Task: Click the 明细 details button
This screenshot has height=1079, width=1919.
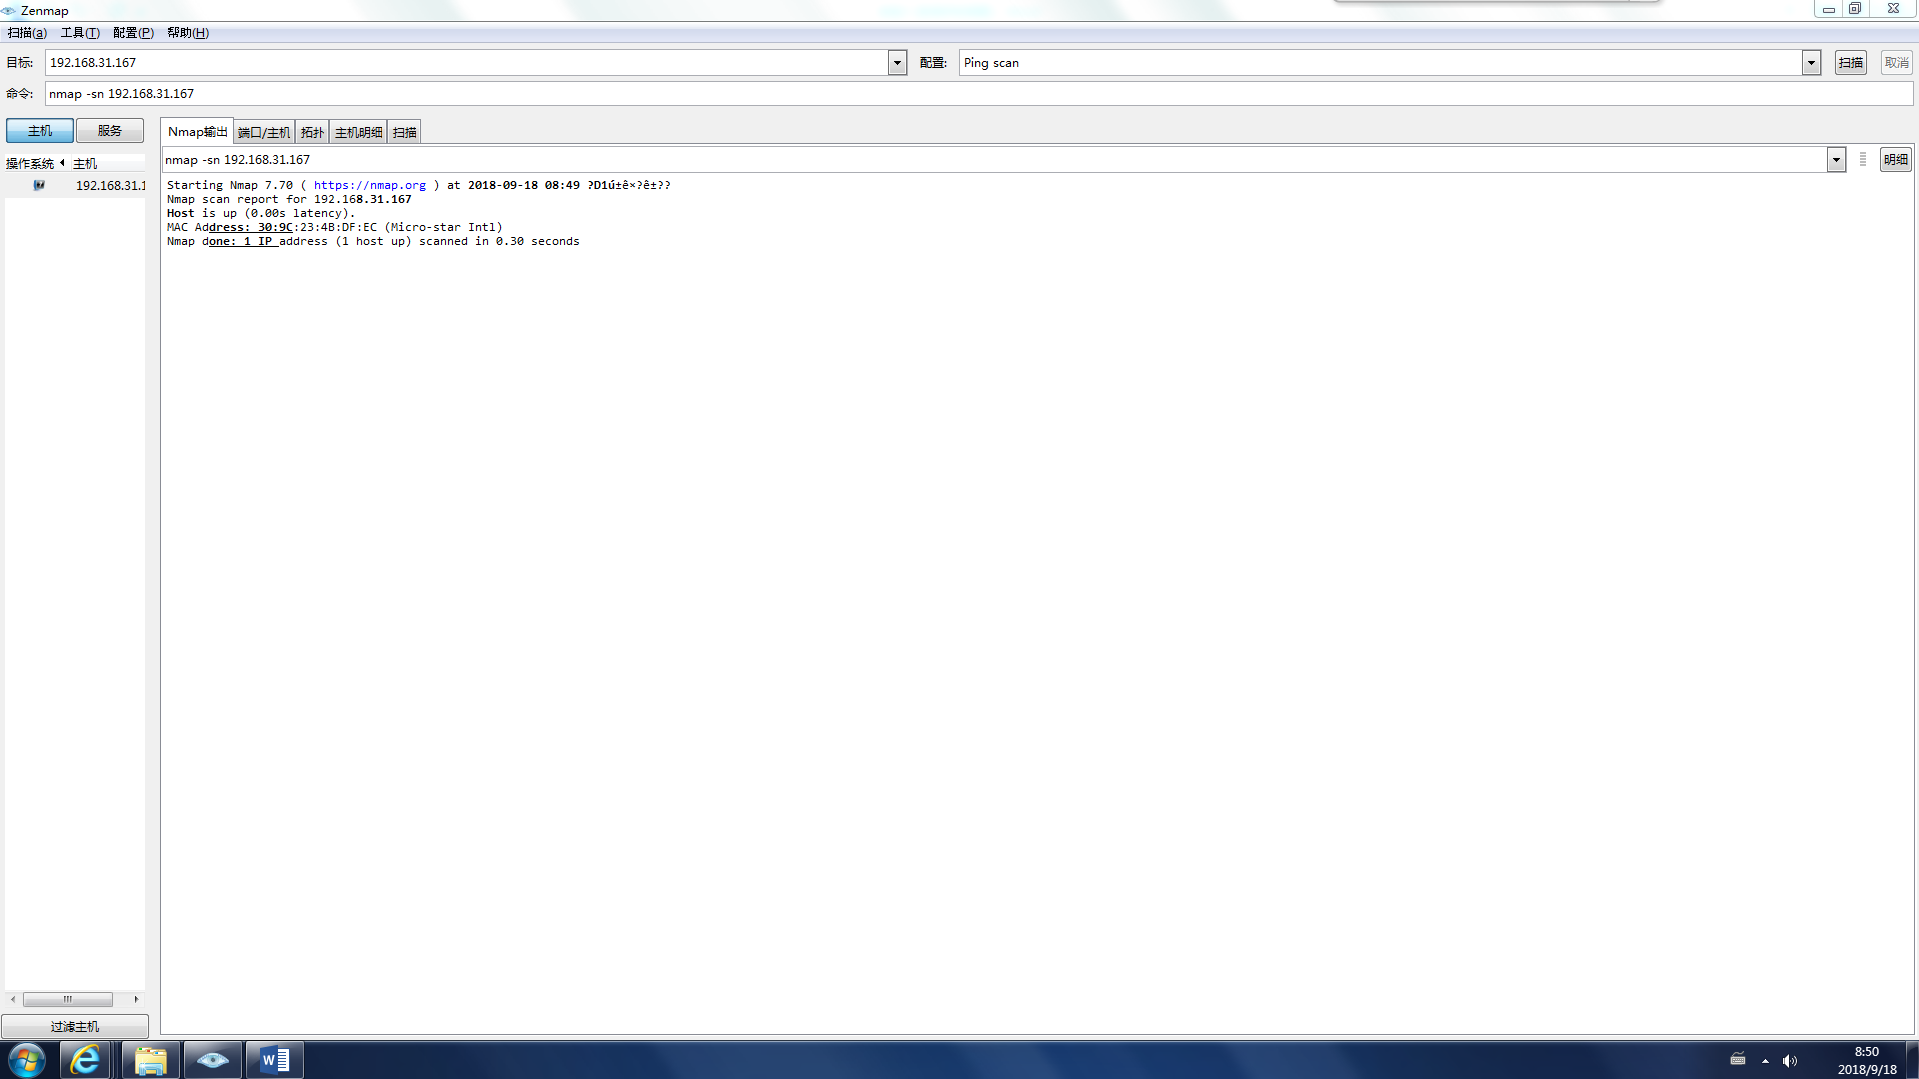Action: [x=1896, y=160]
